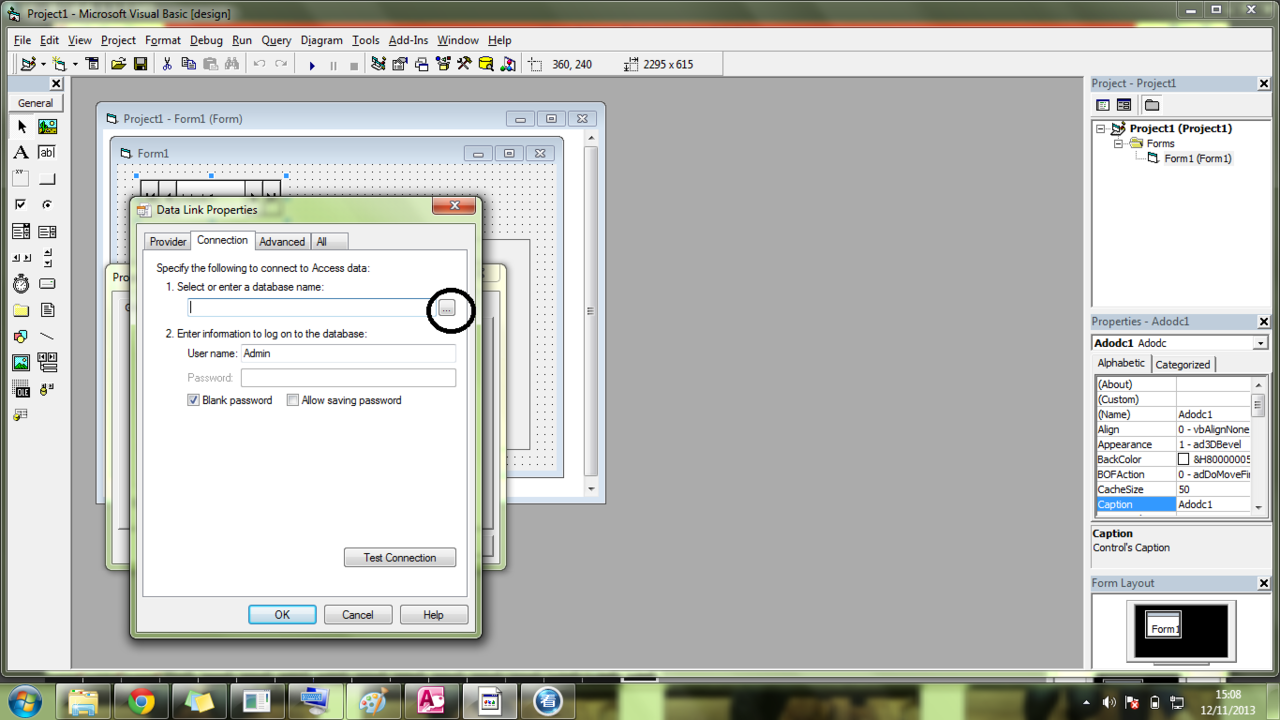Open Visual Component Manager toolbar icon
This screenshot has height=720, width=1280.
(x=508, y=64)
